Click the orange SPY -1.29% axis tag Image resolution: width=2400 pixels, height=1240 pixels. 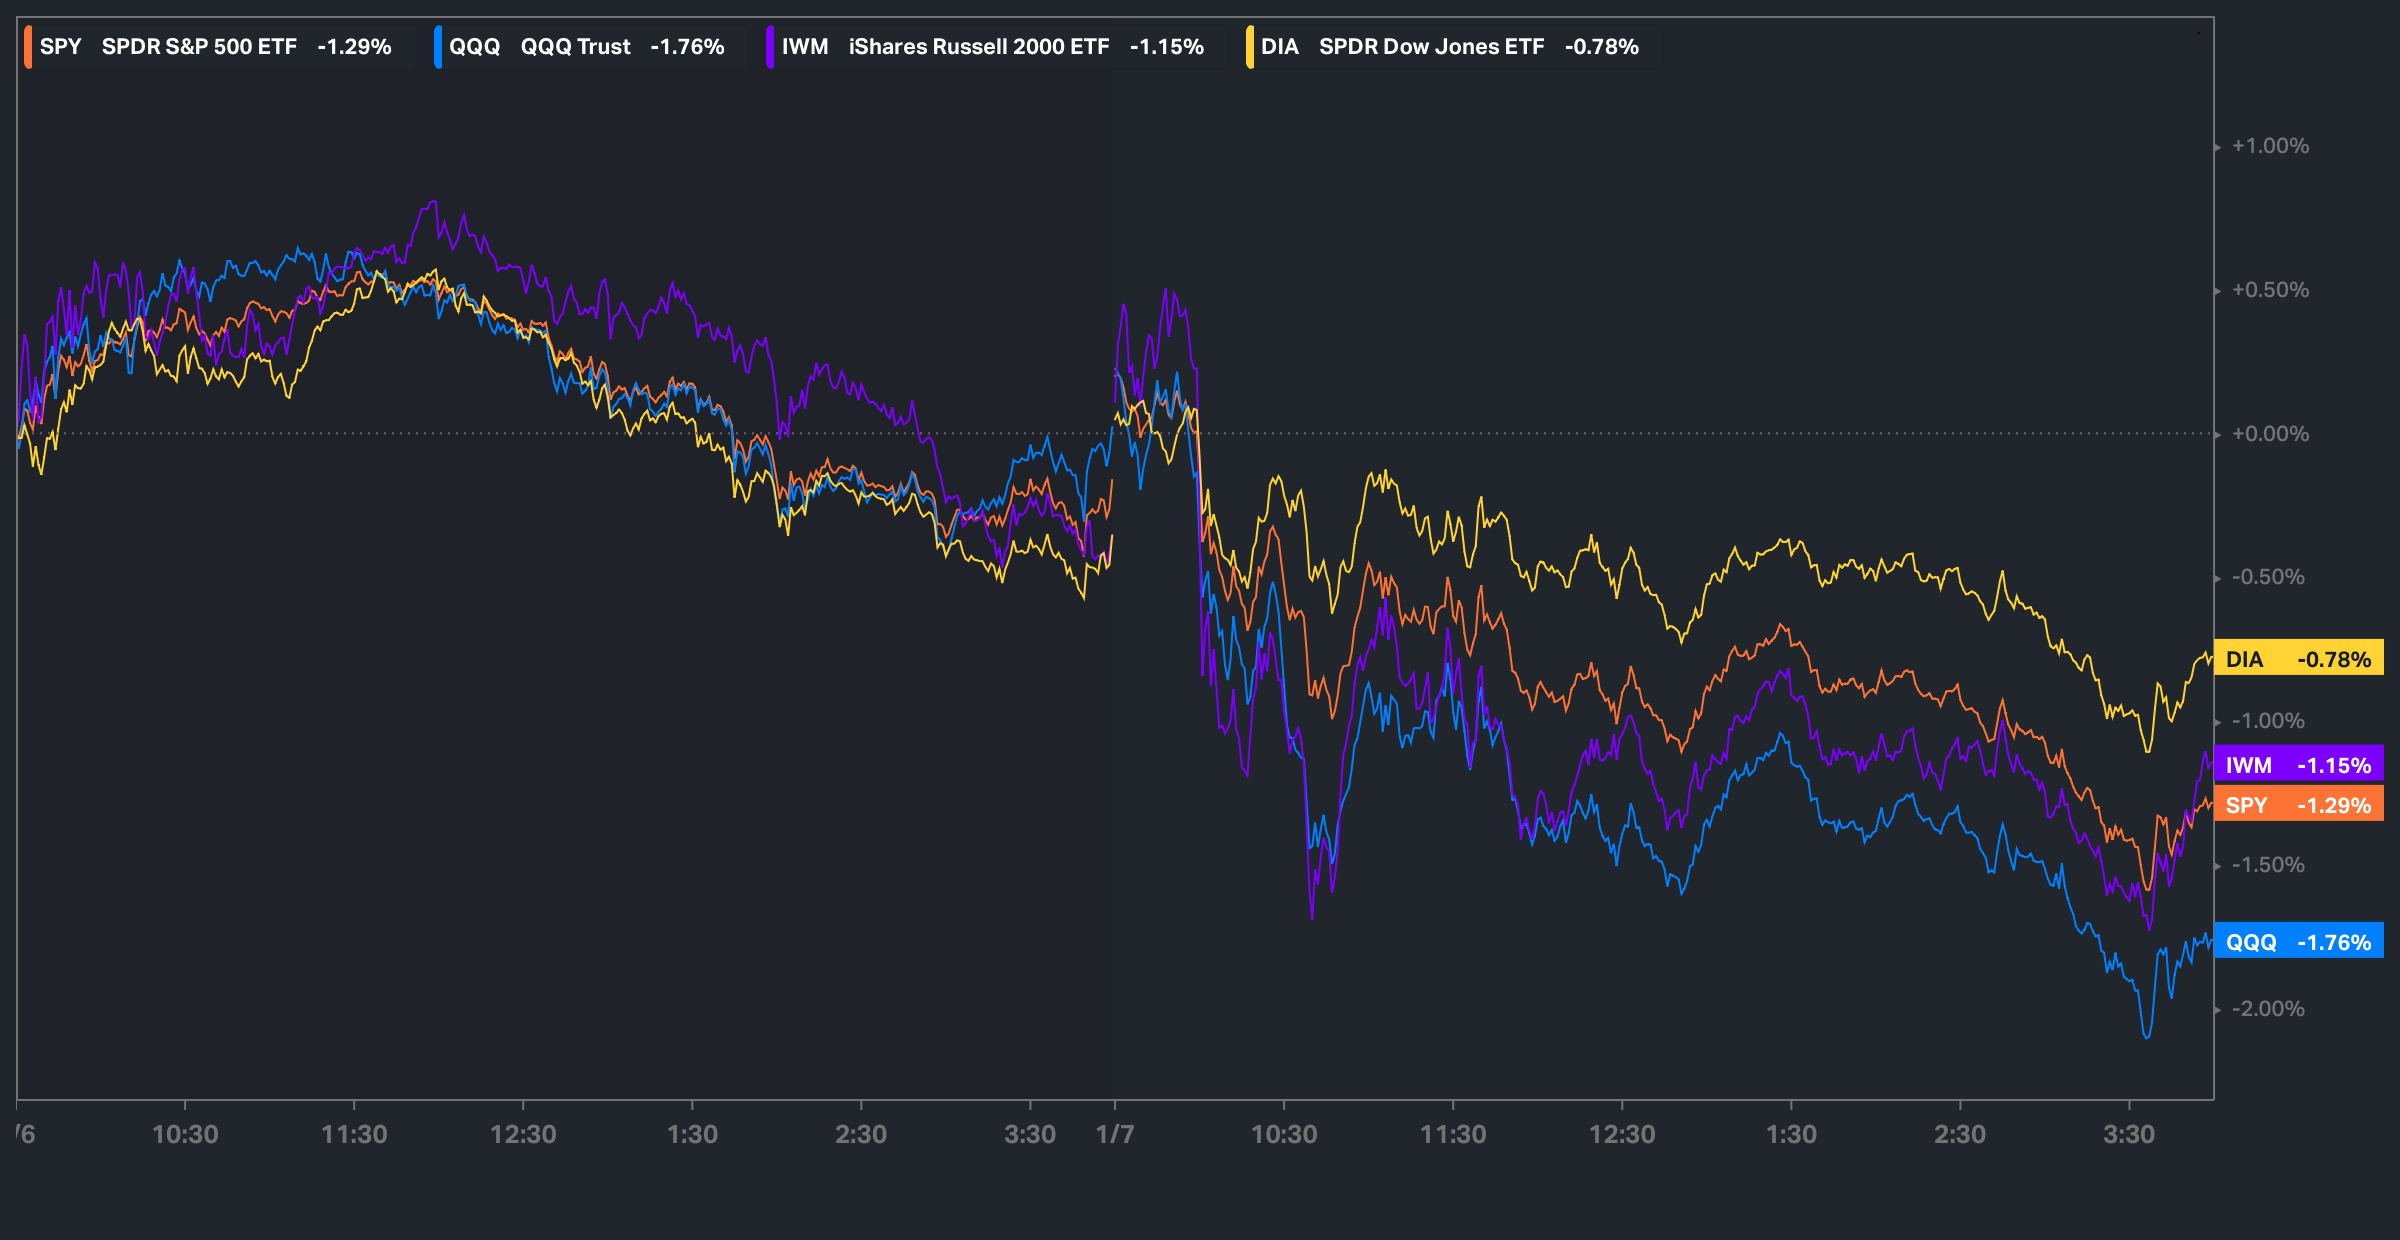[2298, 805]
